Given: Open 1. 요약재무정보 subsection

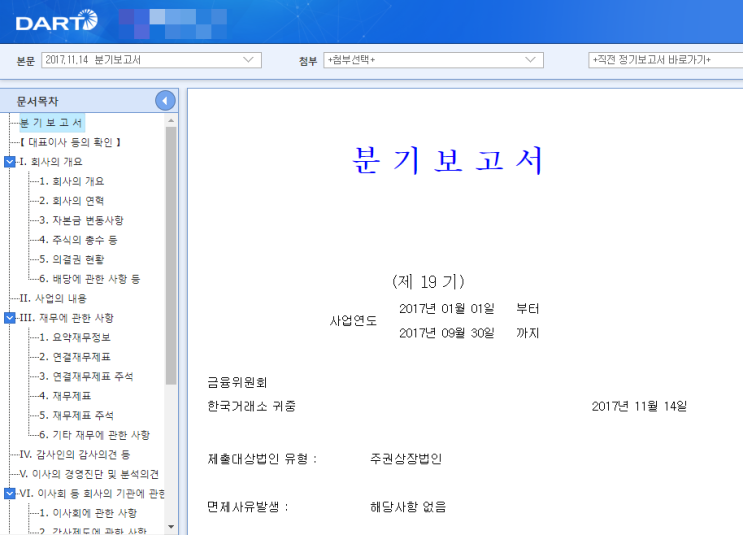Looking at the screenshot, I should 75,337.
